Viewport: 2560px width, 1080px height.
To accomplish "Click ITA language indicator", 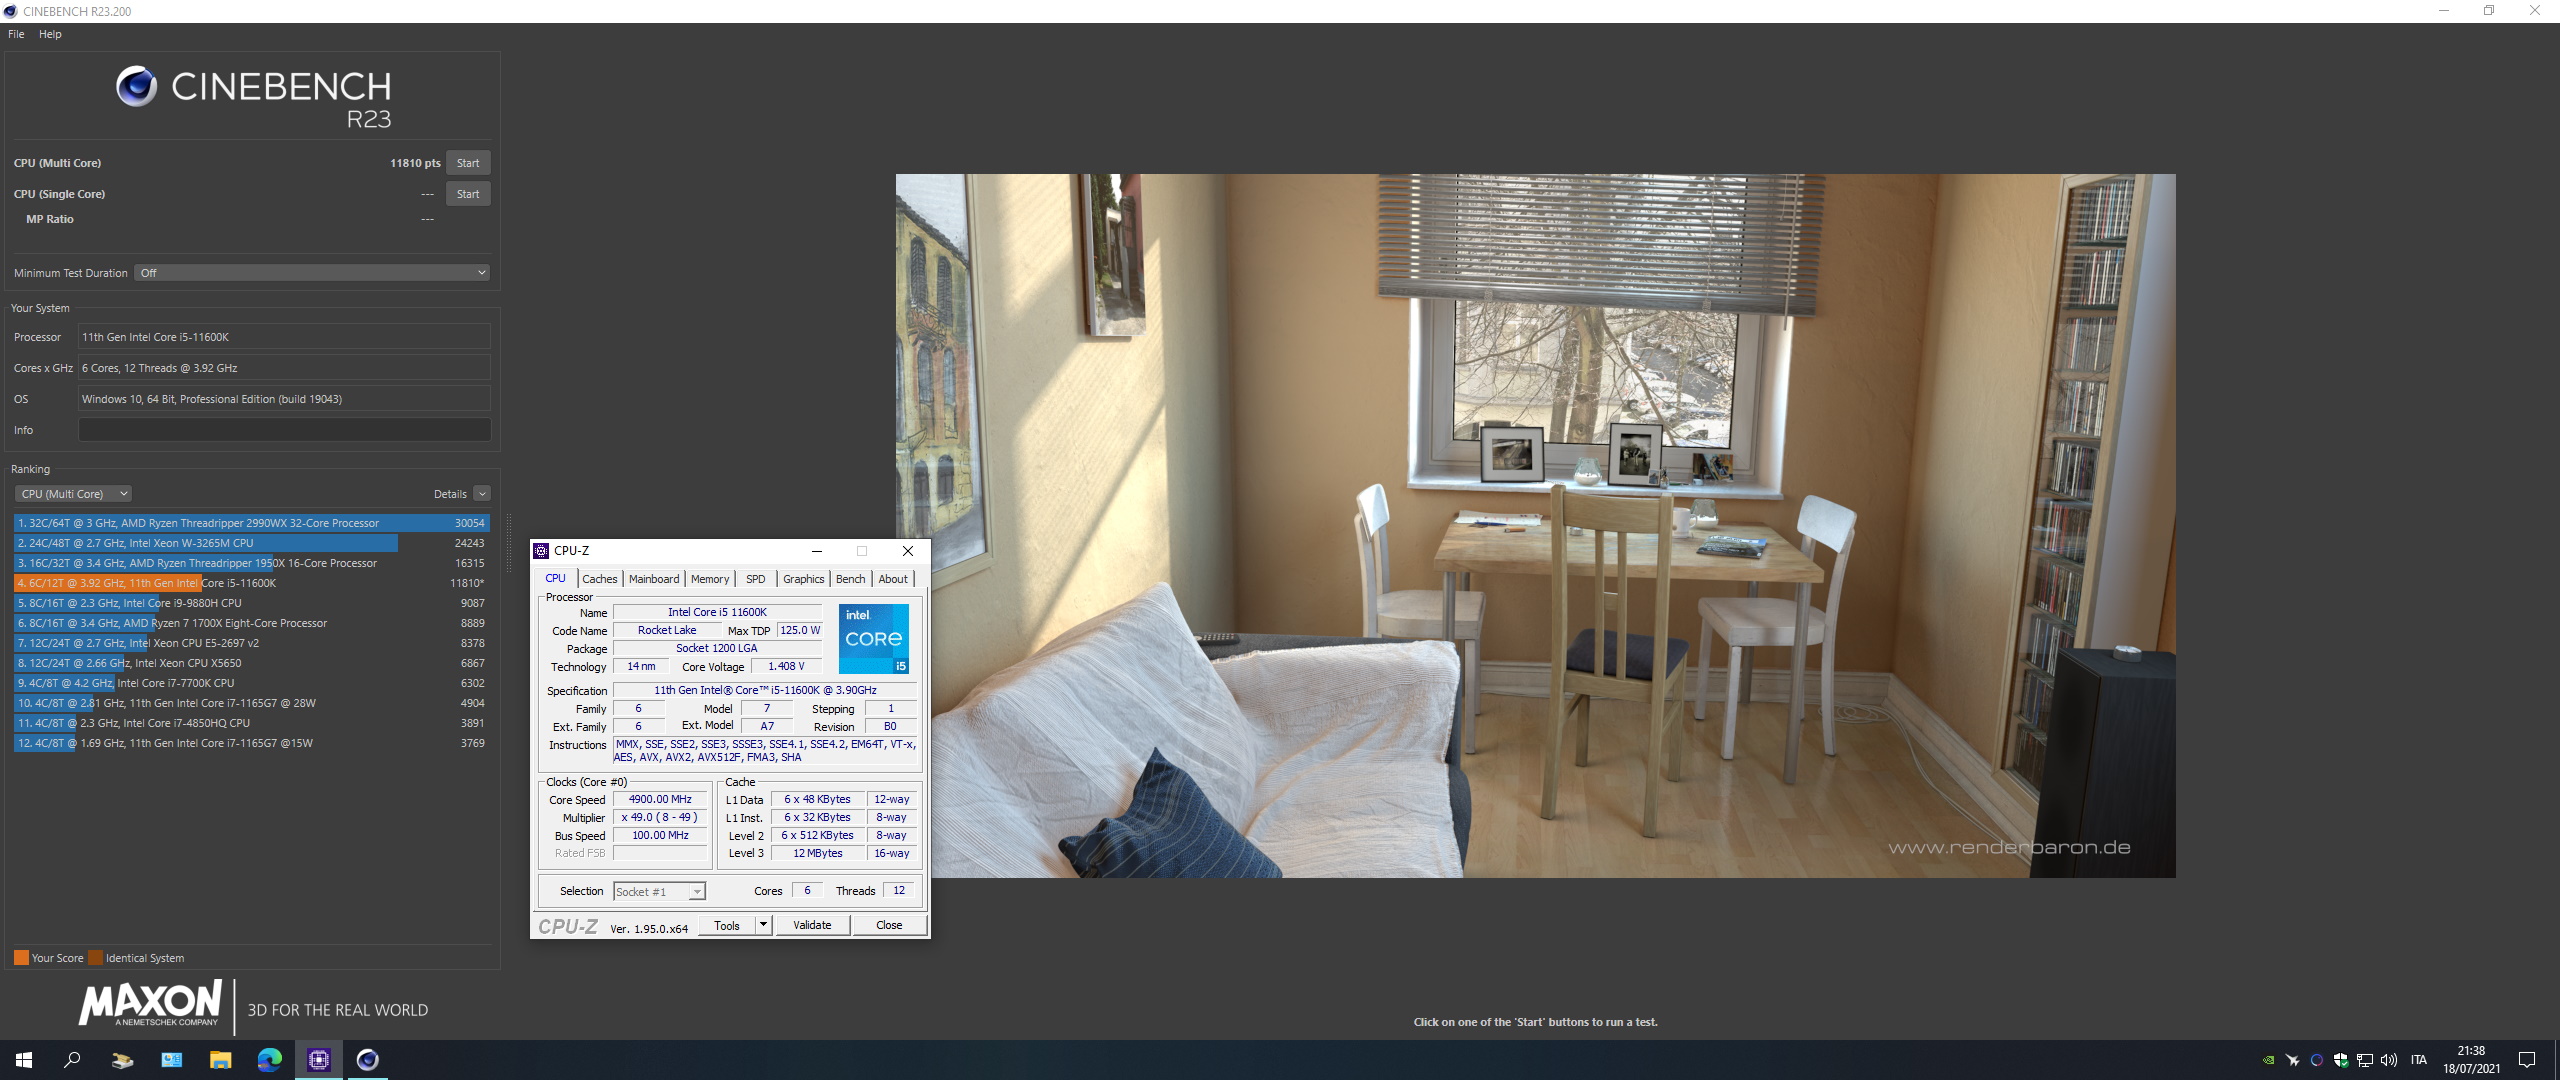I will click(x=2419, y=1060).
